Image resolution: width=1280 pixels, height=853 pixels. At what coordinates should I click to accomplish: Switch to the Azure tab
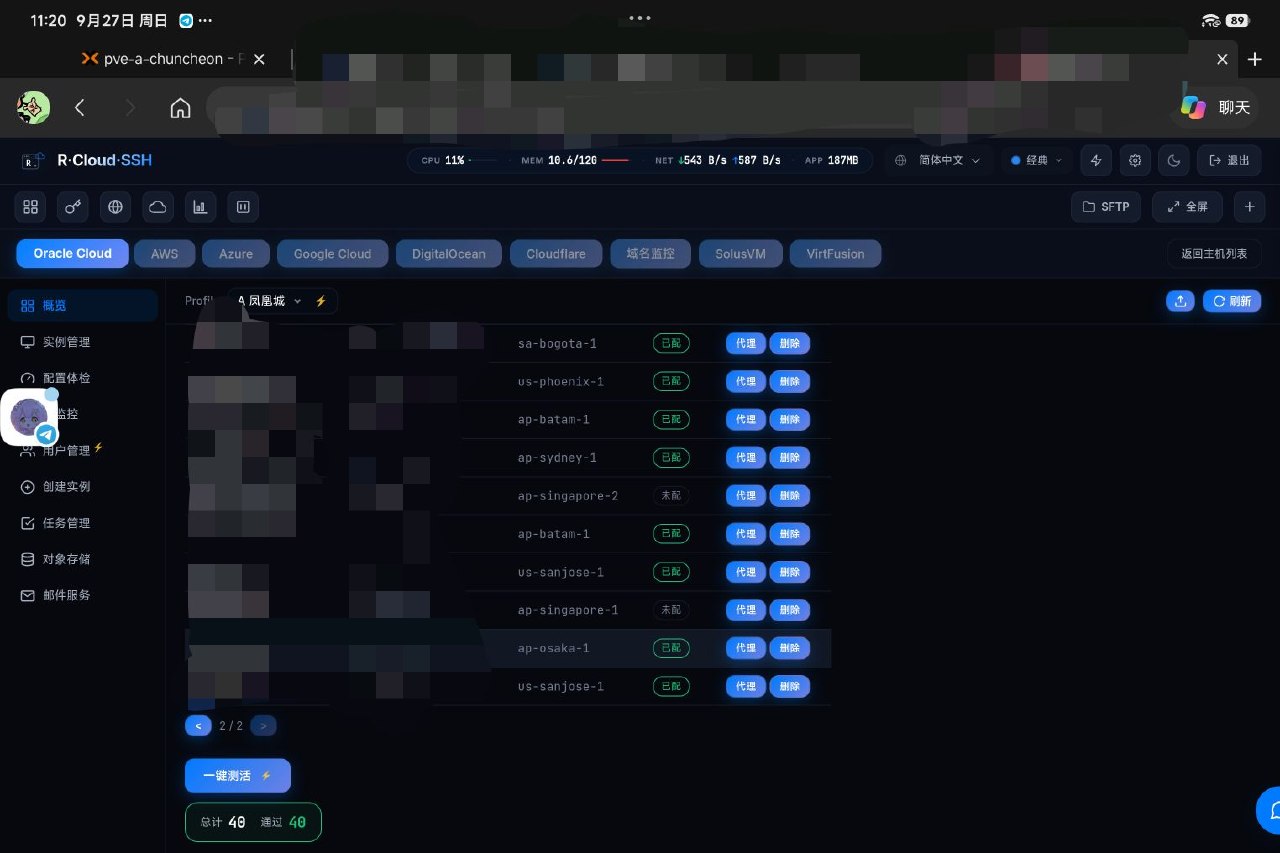(x=236, y=254)
